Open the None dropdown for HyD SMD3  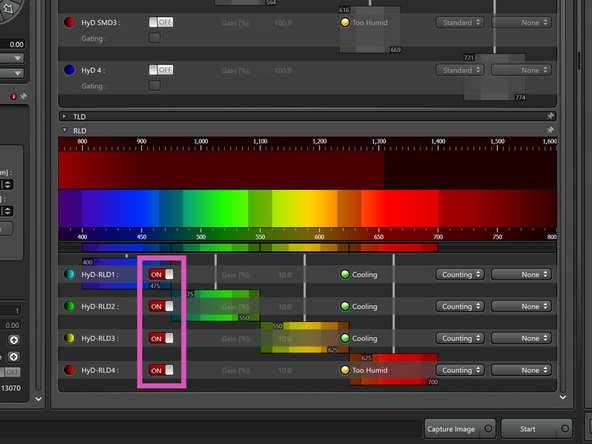[x=521, y=23]
